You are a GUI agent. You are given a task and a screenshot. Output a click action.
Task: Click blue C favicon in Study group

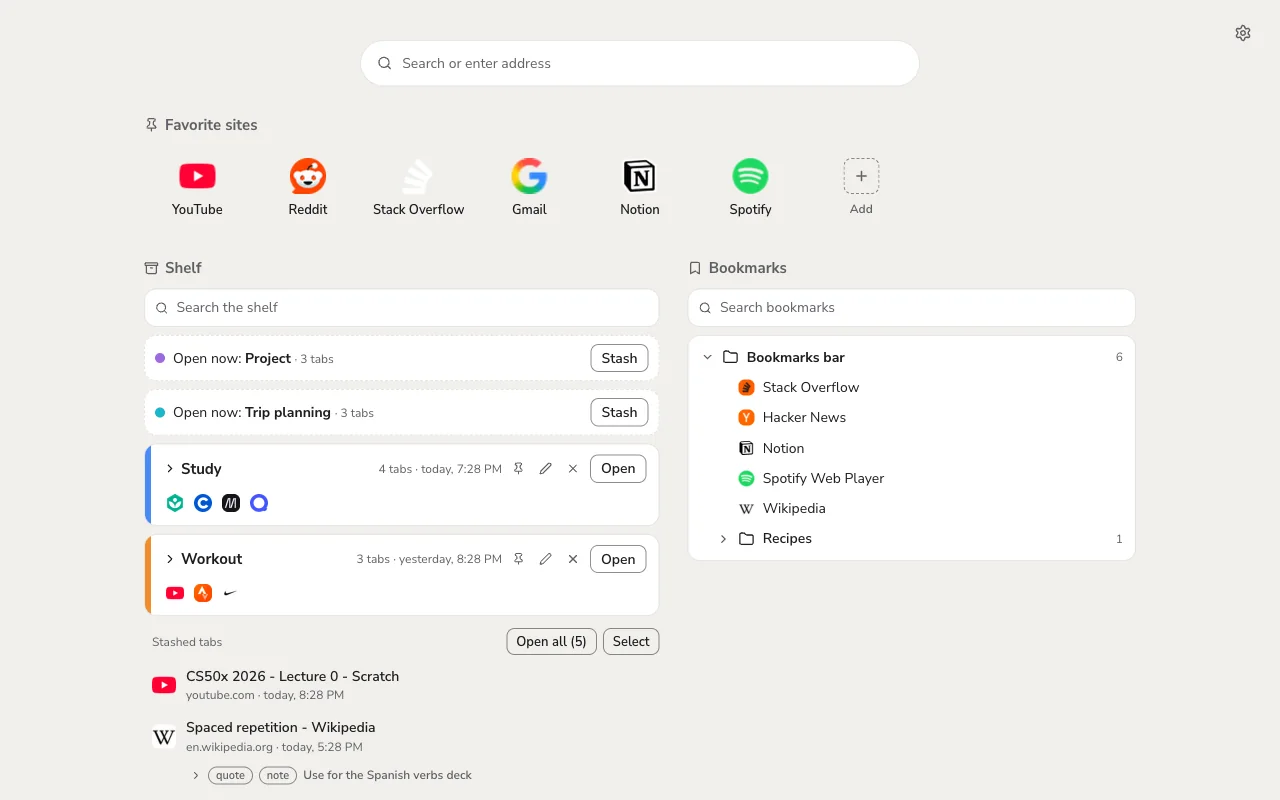(203, 503)
